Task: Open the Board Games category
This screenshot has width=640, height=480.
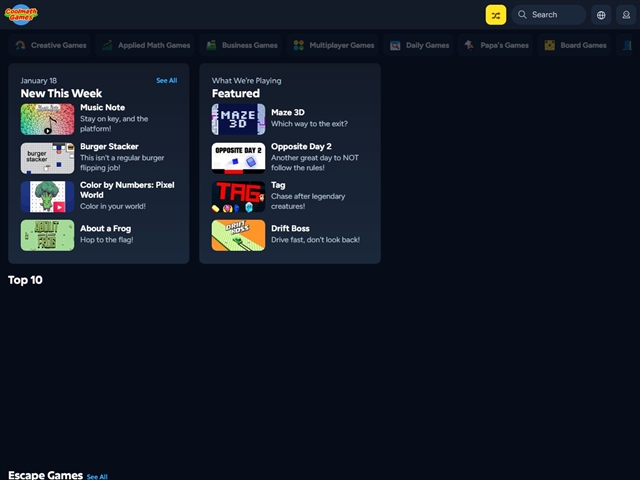Action: coord(575,45)
